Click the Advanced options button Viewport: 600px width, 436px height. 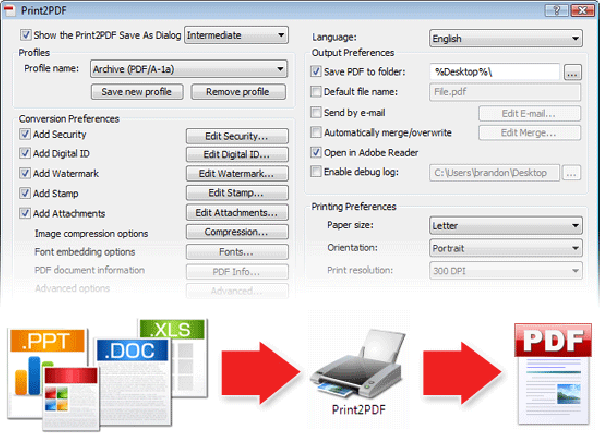(237, 291)
